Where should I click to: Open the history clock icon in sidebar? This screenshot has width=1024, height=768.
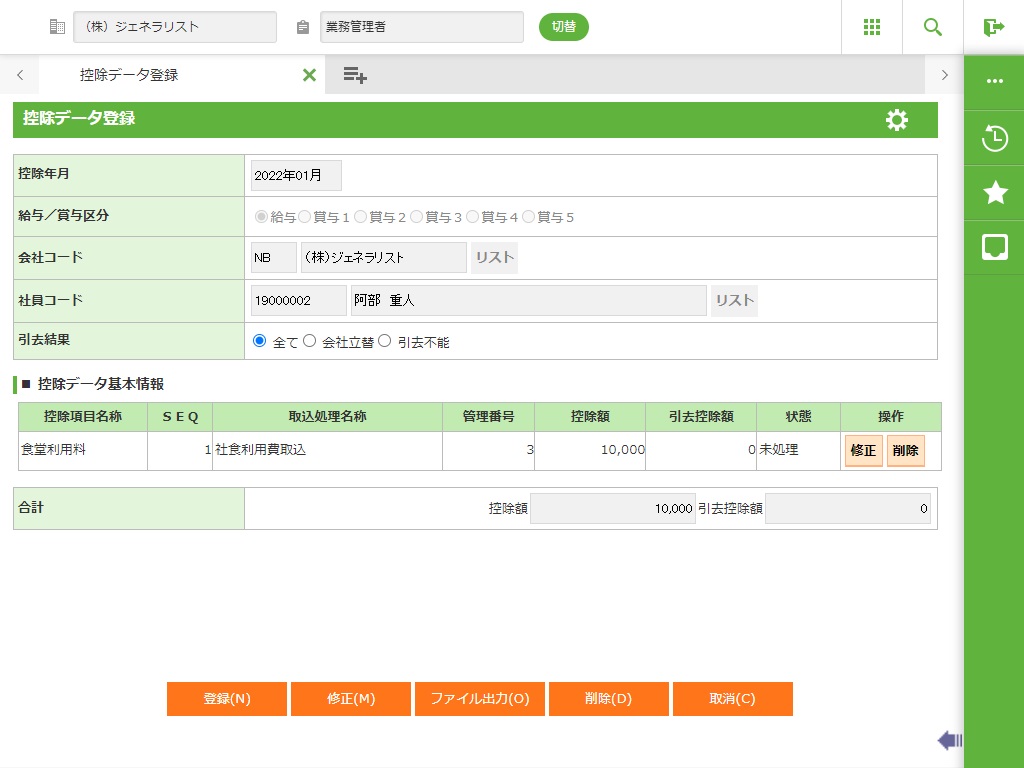[995, 138]
